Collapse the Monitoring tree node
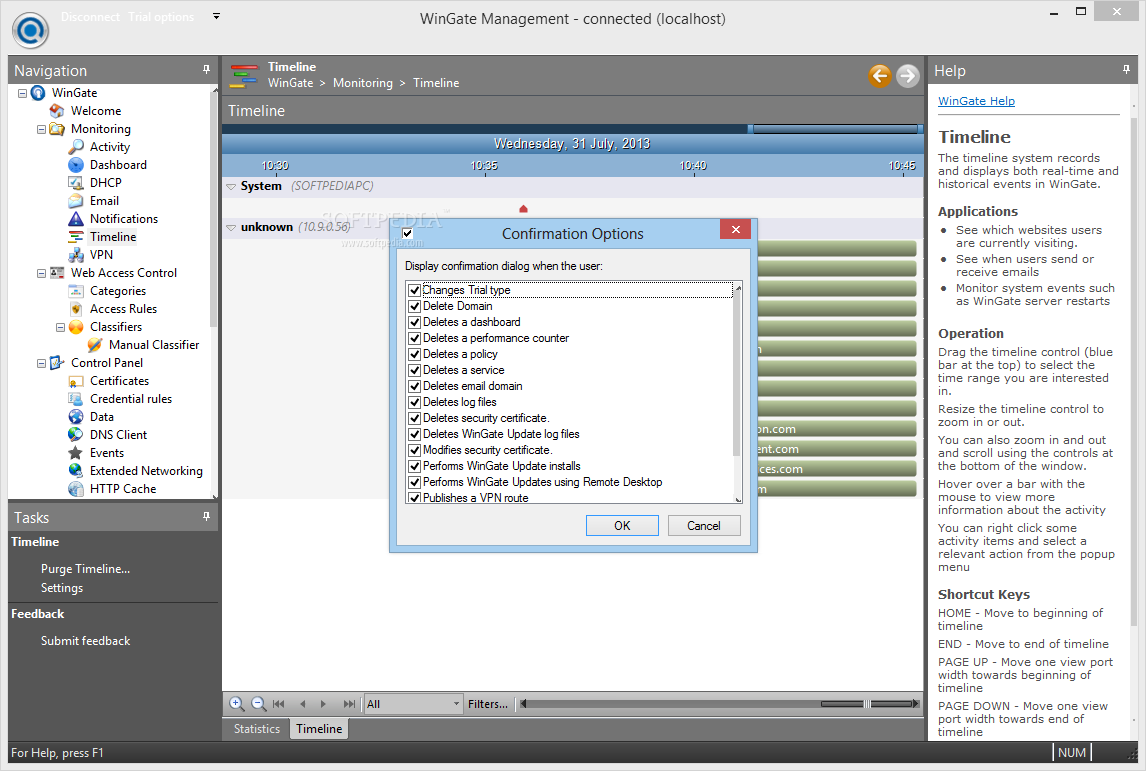This screenshot has height=771, width=1146. click(x=42, y=129)
